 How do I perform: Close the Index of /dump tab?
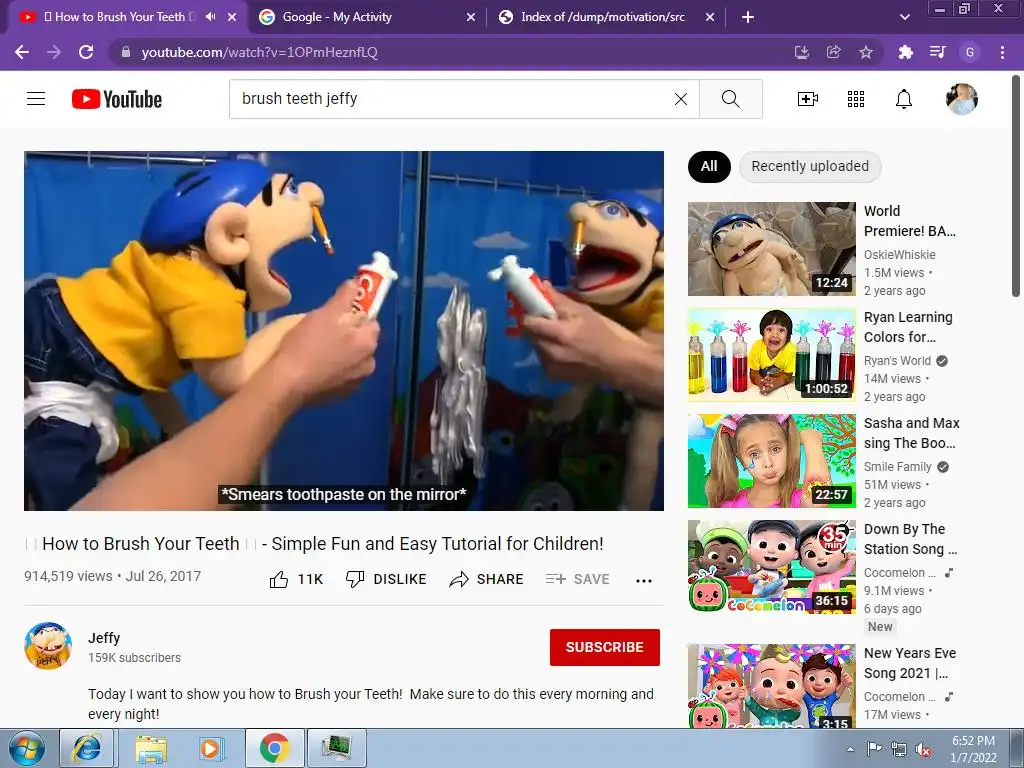coord(710,17)
